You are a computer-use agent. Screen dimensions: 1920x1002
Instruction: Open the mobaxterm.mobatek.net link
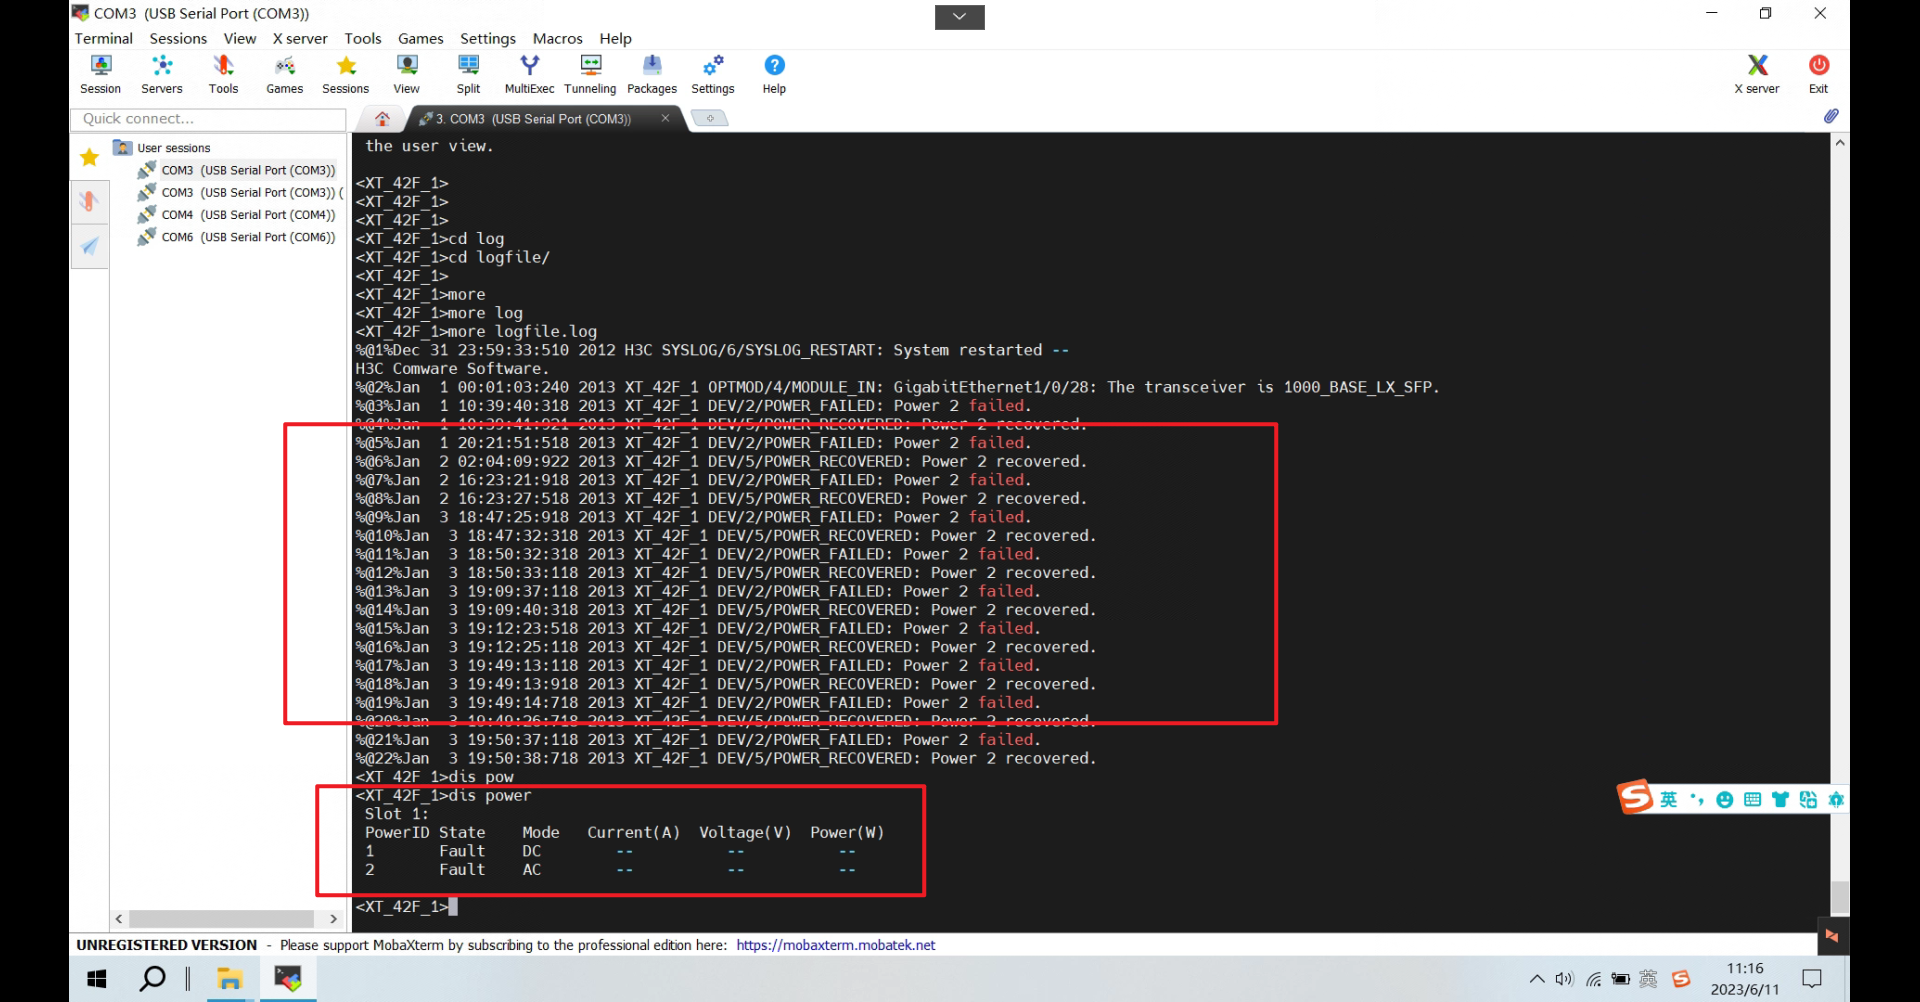836,945
